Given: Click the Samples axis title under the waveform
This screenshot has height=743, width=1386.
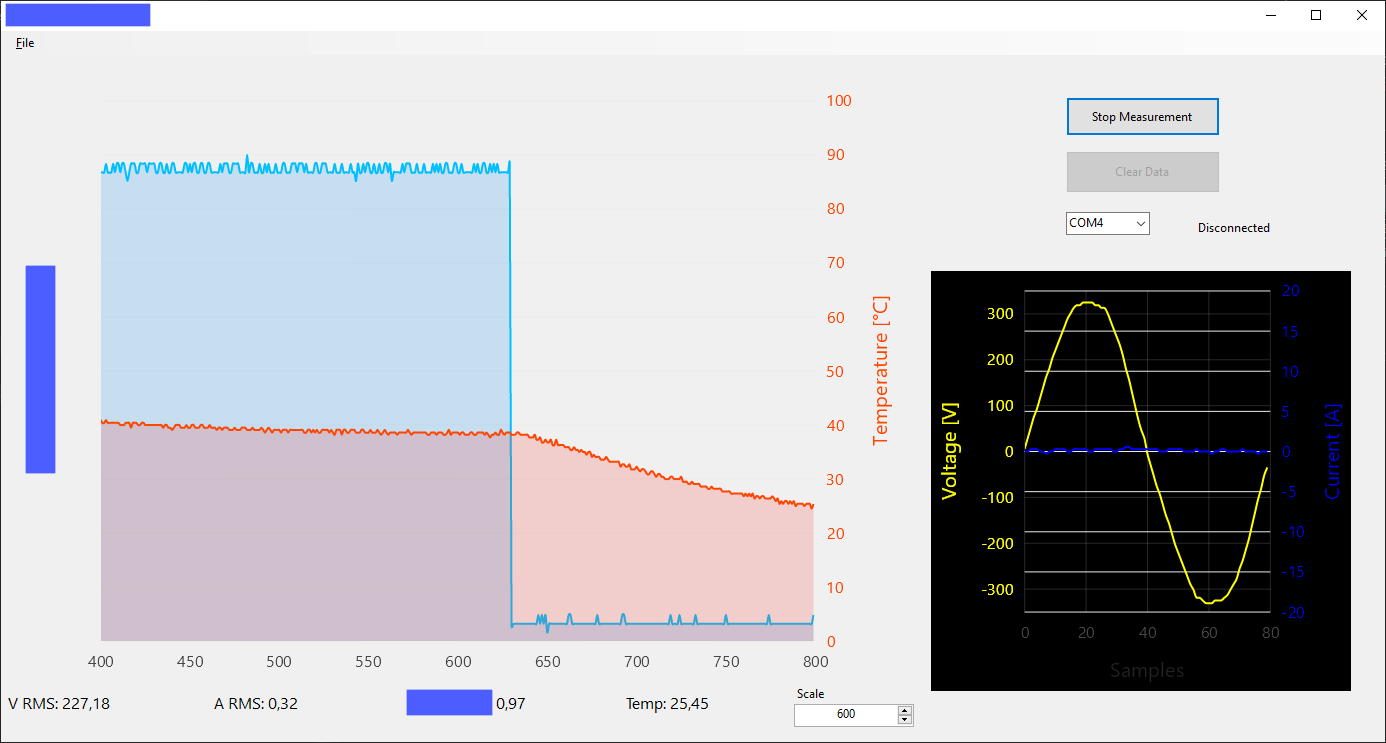Looking at the screenshot, I should pos(1147,670).
